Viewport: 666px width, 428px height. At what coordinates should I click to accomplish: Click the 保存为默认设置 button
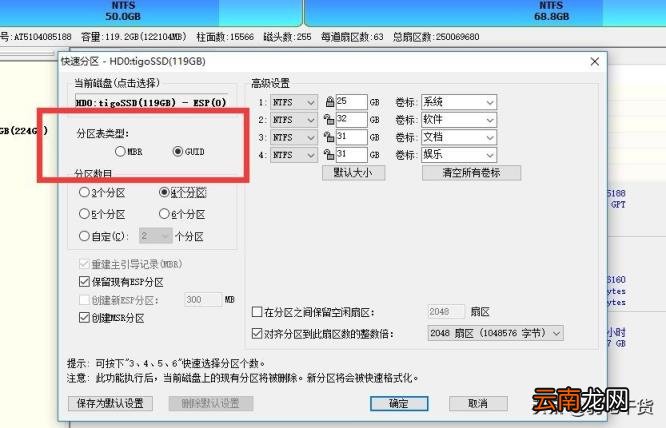point(110,403)
